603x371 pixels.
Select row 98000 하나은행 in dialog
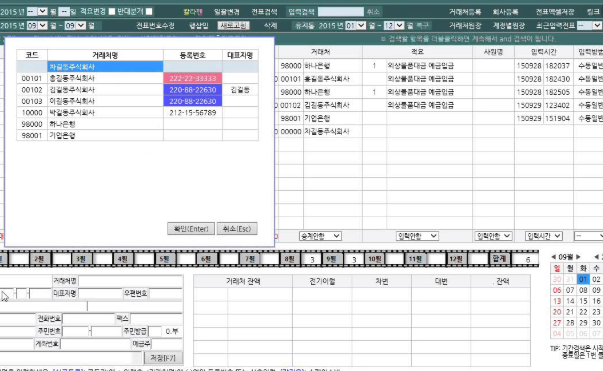[138, 124]
